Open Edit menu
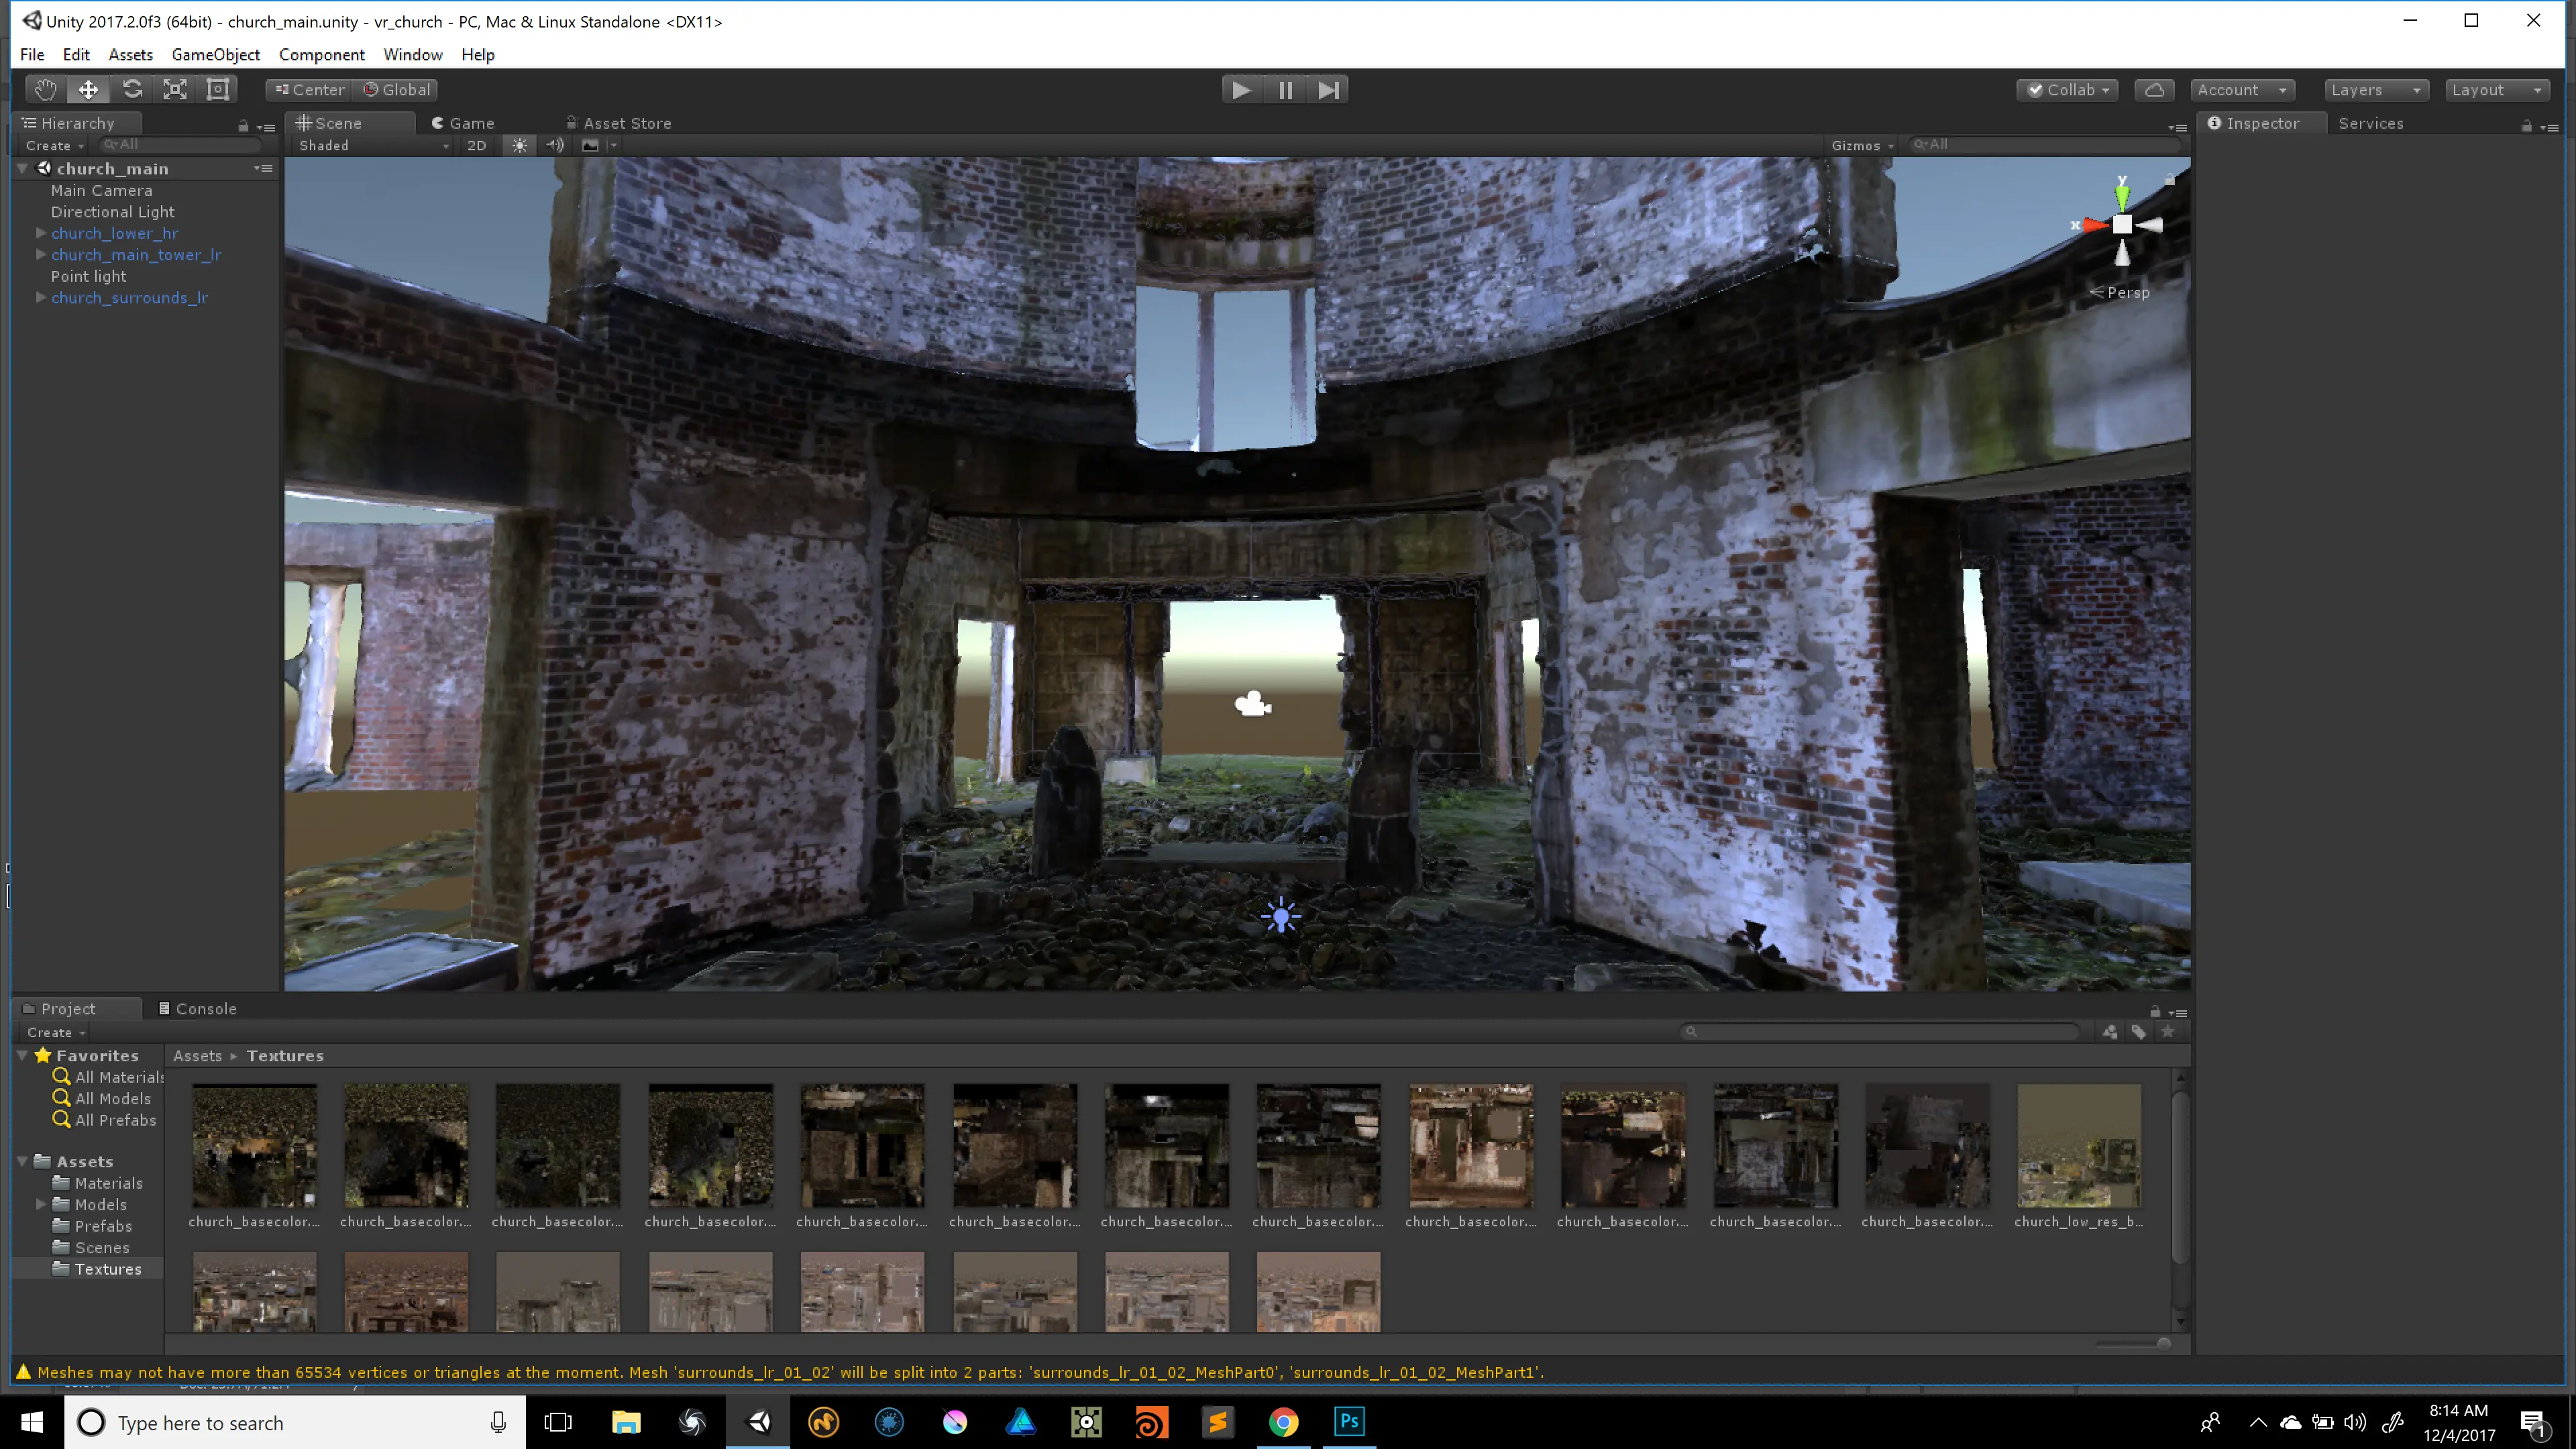 coord(76,55)
